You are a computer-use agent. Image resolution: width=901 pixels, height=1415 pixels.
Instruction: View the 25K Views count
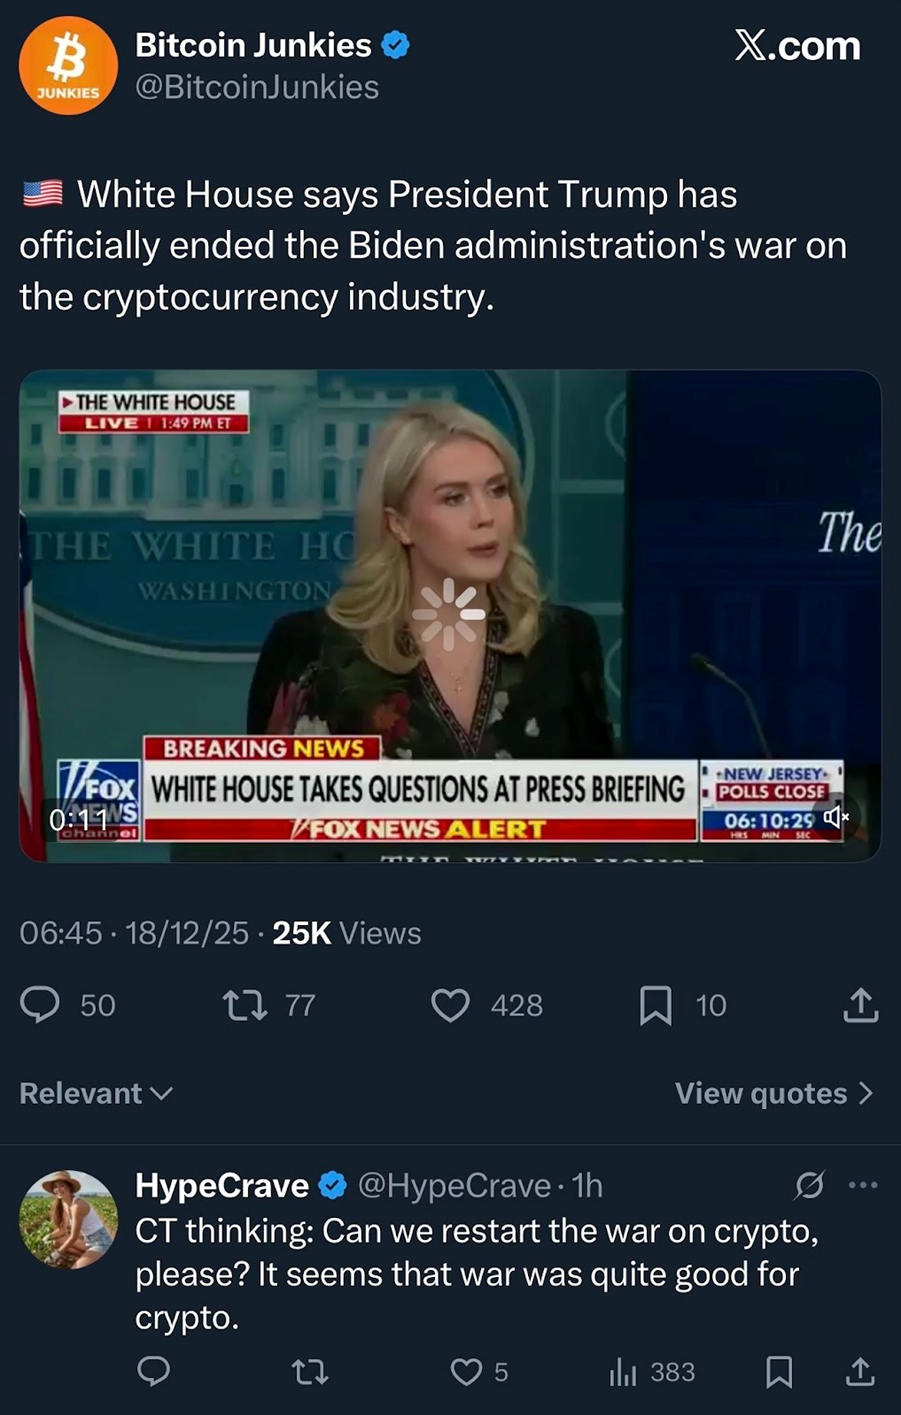tap(346, 933)
